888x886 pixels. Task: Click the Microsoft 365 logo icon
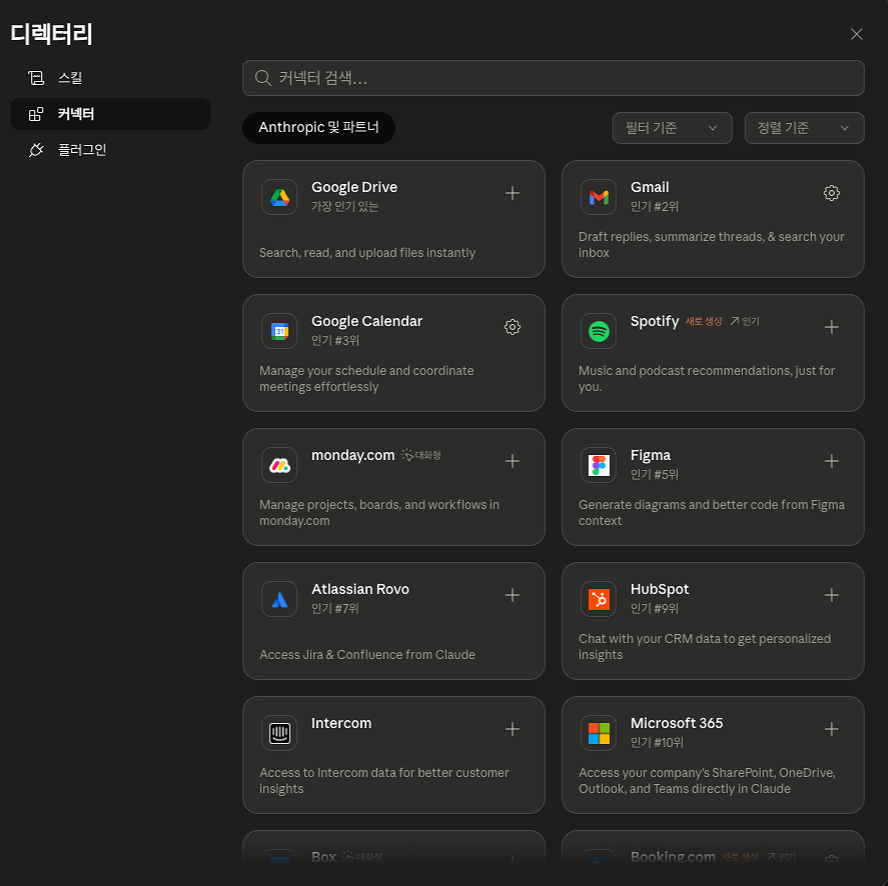click(598, 733)
